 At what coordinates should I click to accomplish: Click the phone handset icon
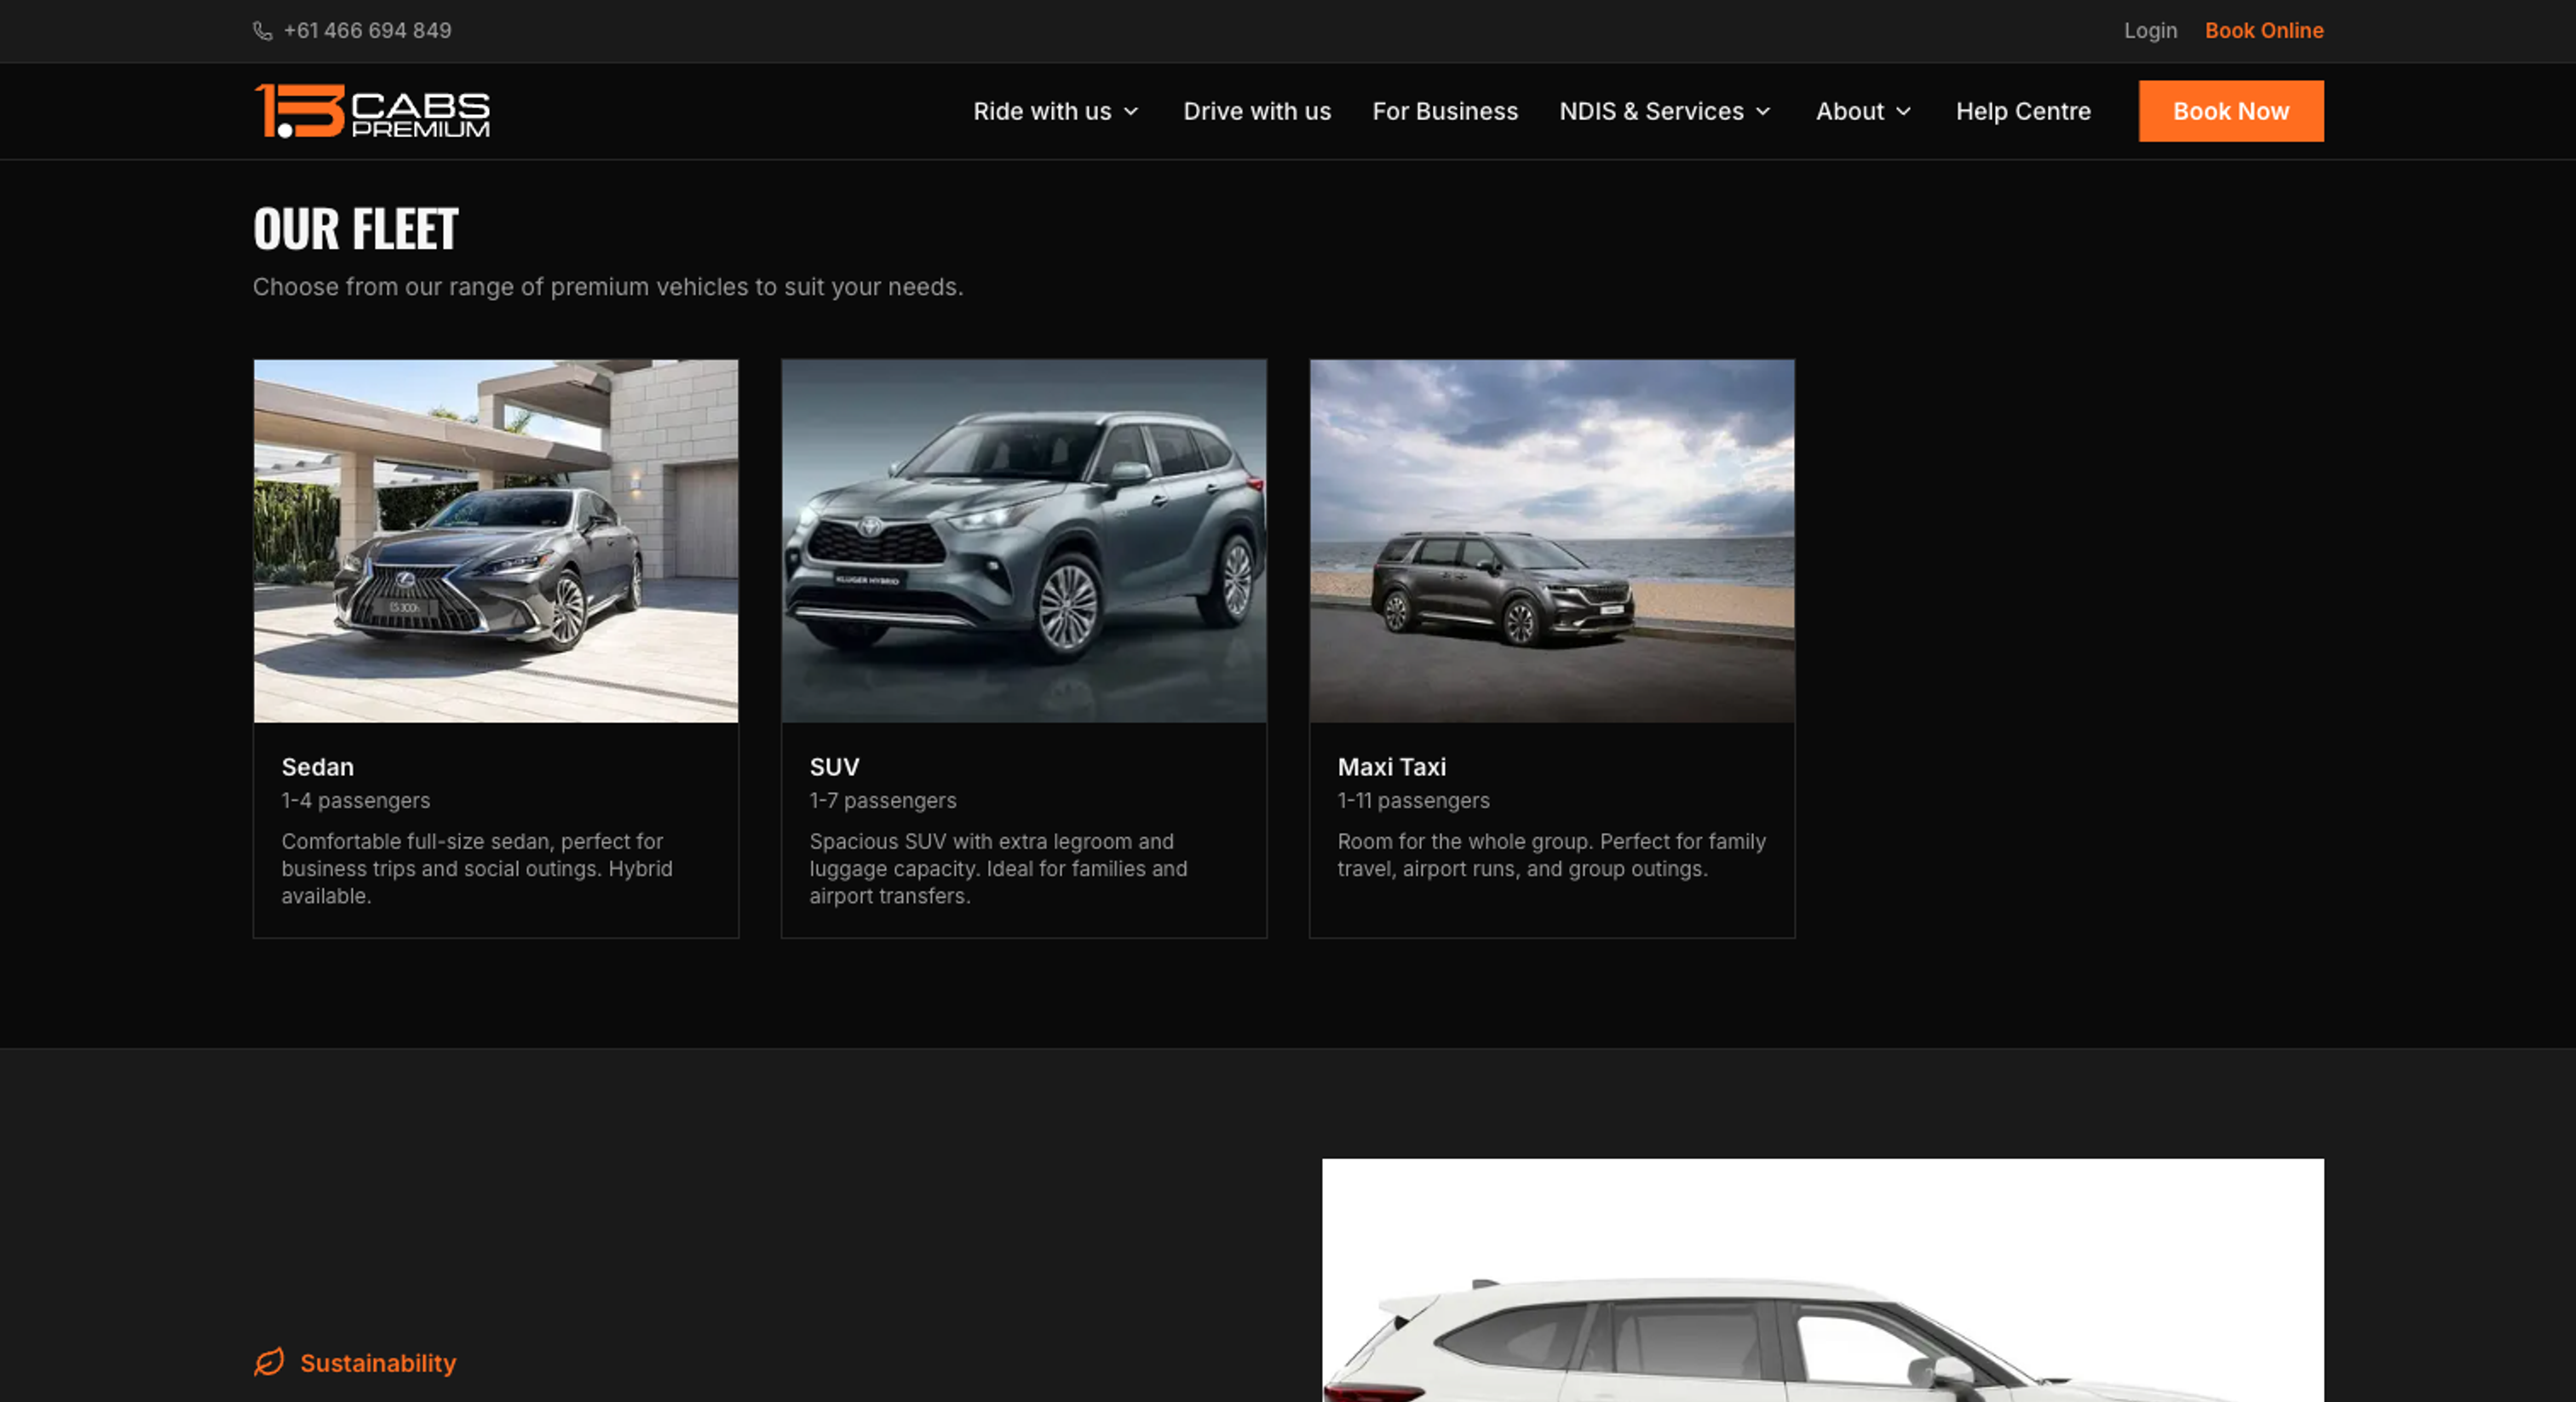coord(262,31)
